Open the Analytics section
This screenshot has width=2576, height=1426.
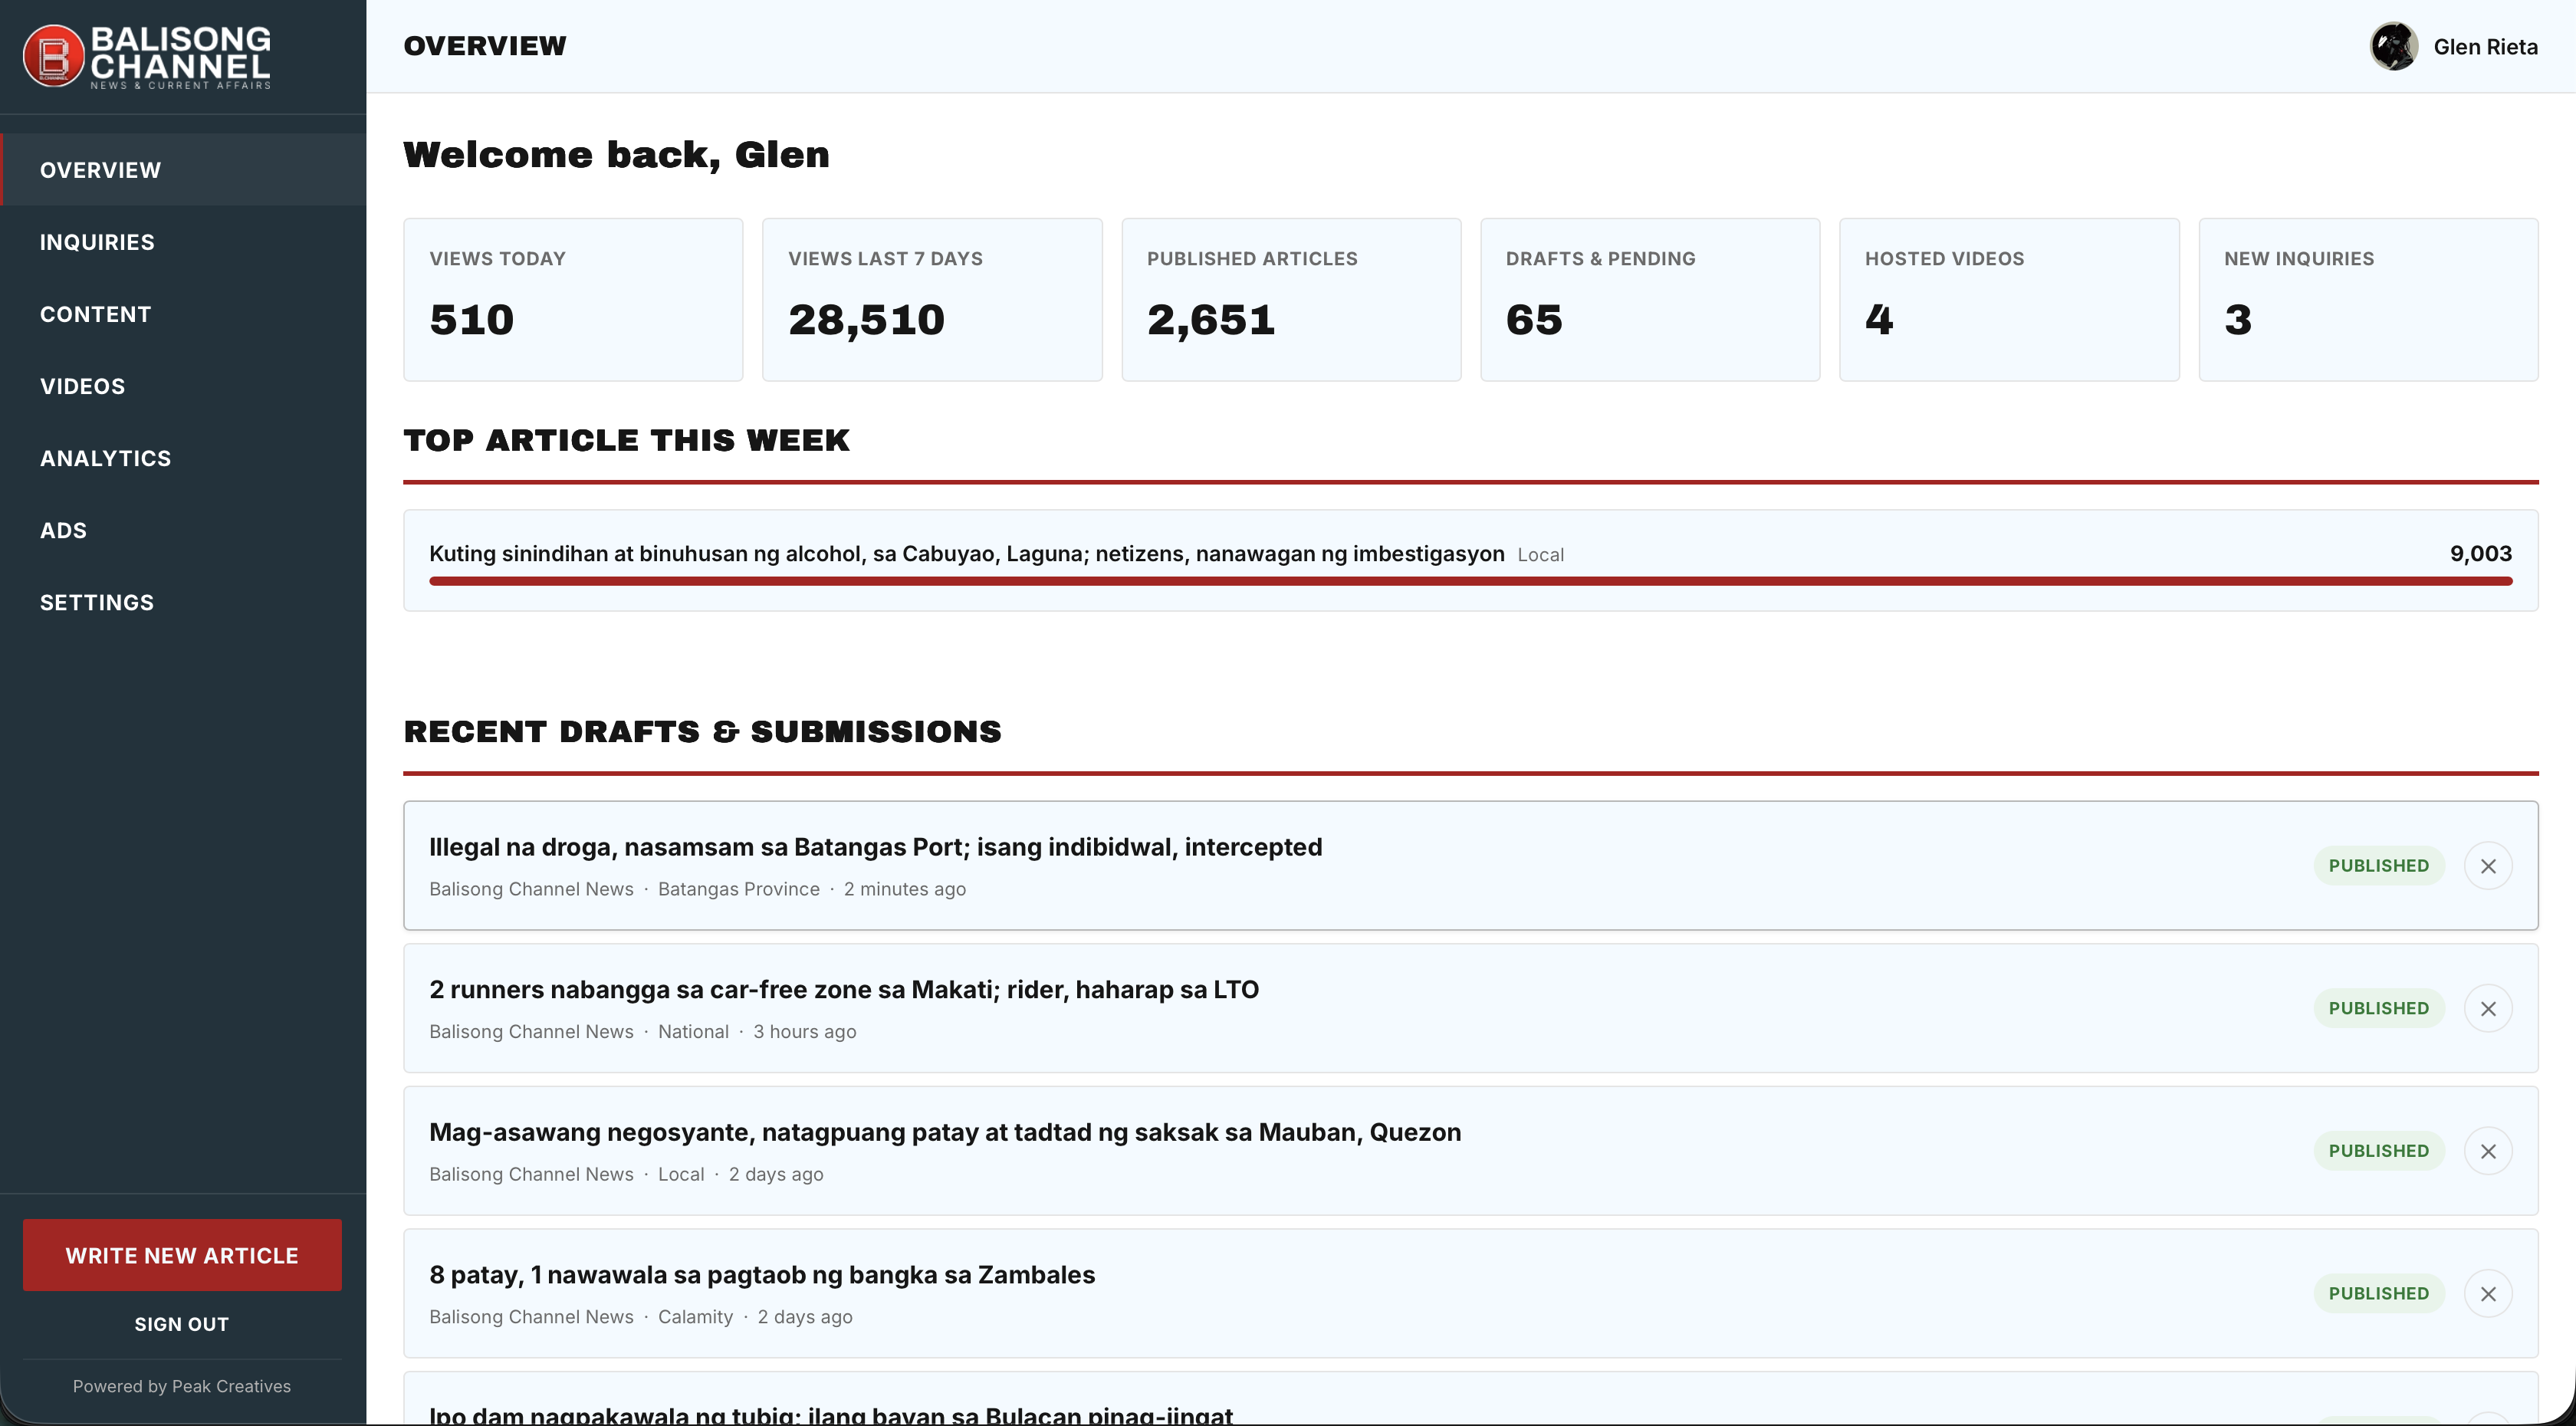pos(183,458)
